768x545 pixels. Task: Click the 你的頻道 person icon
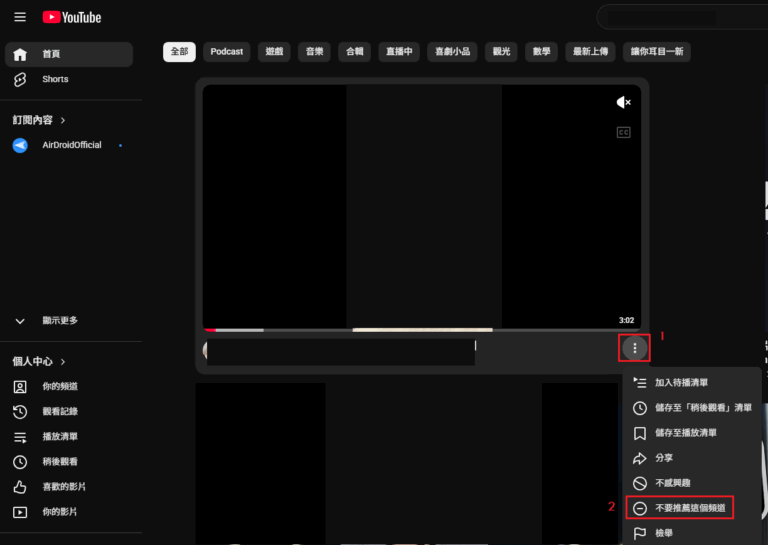coord(20,387)
